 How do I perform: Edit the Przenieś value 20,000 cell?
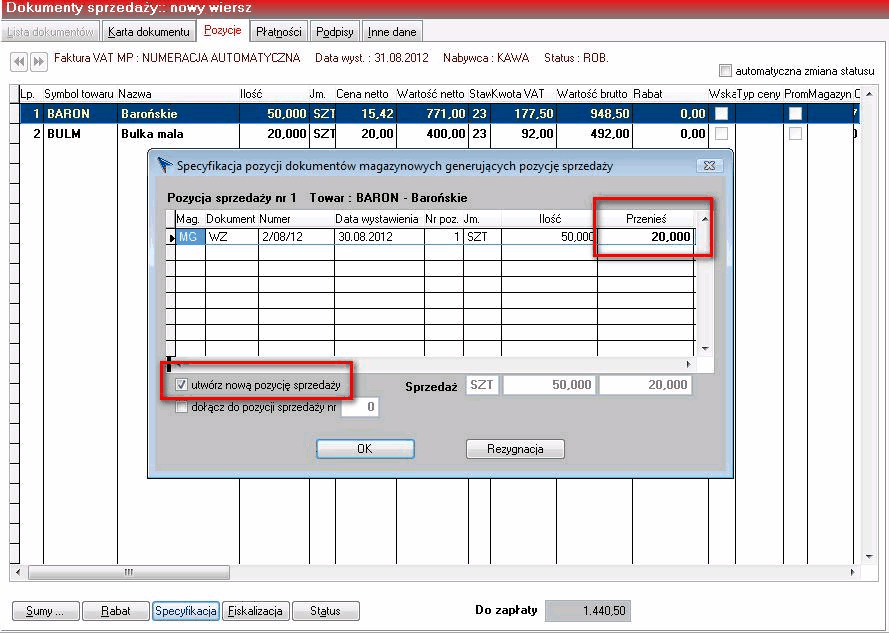tap(646, 237)
